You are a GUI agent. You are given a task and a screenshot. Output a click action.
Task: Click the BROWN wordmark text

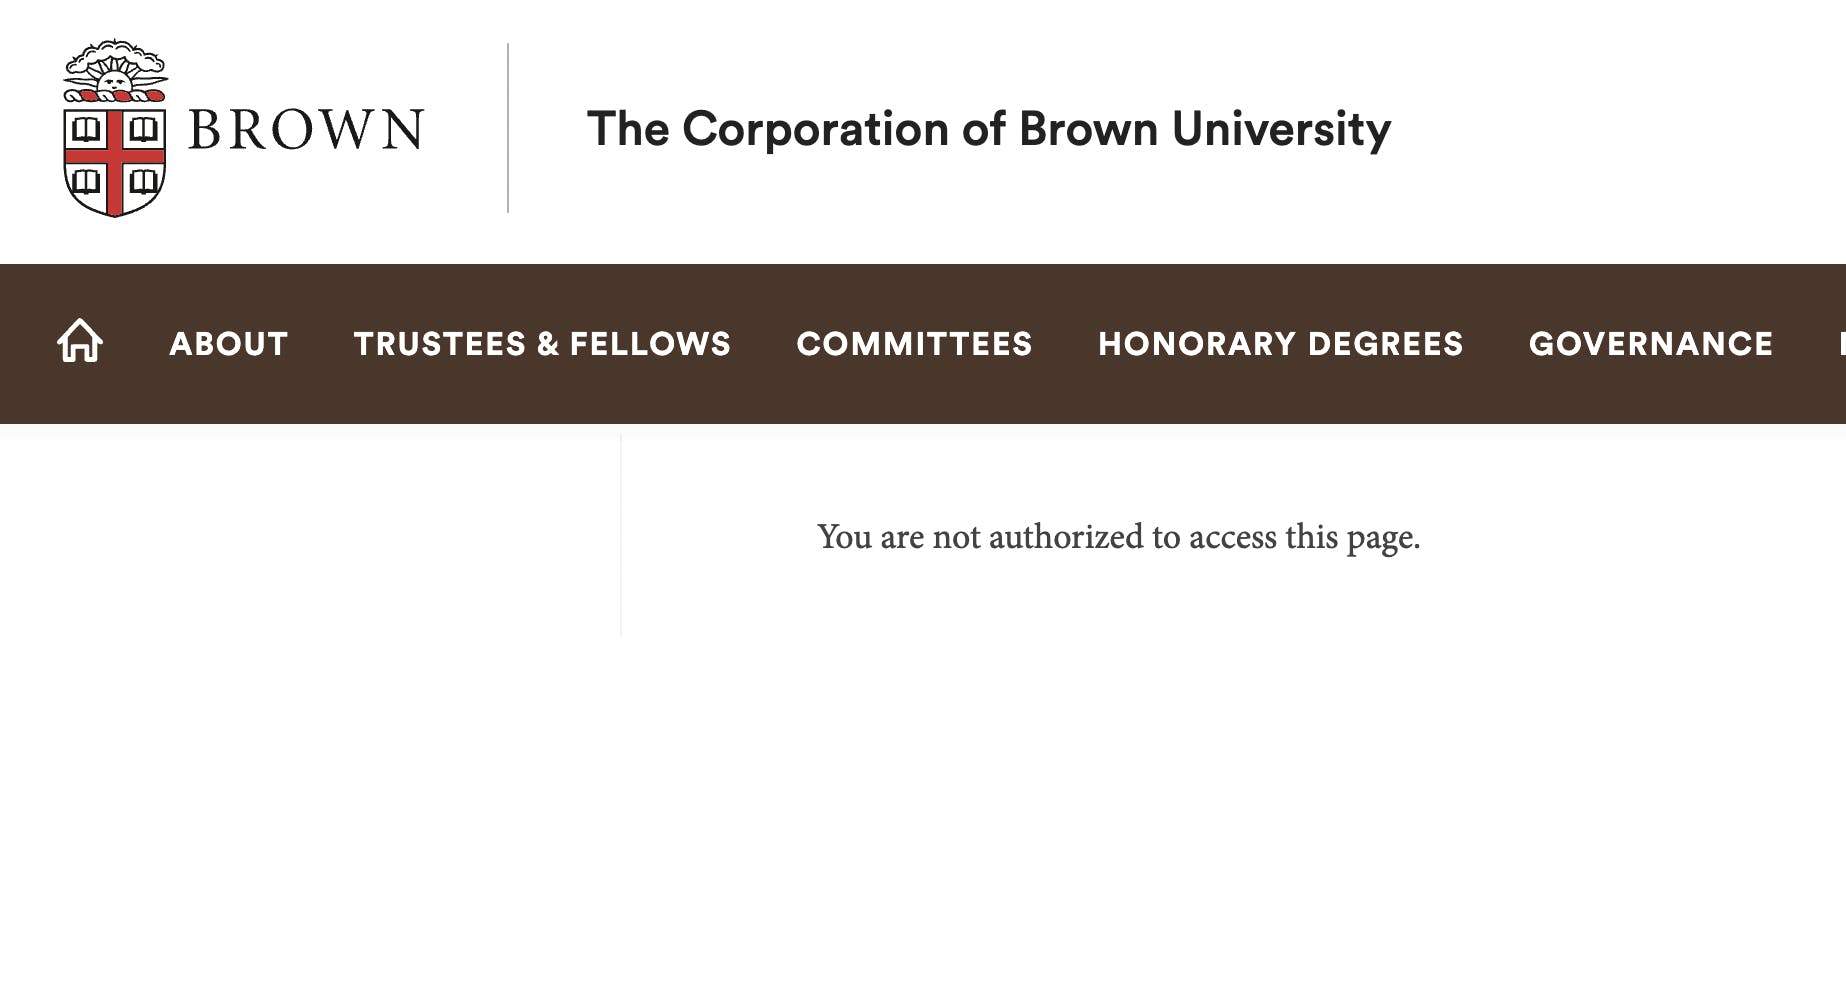(x=306, y=130)
